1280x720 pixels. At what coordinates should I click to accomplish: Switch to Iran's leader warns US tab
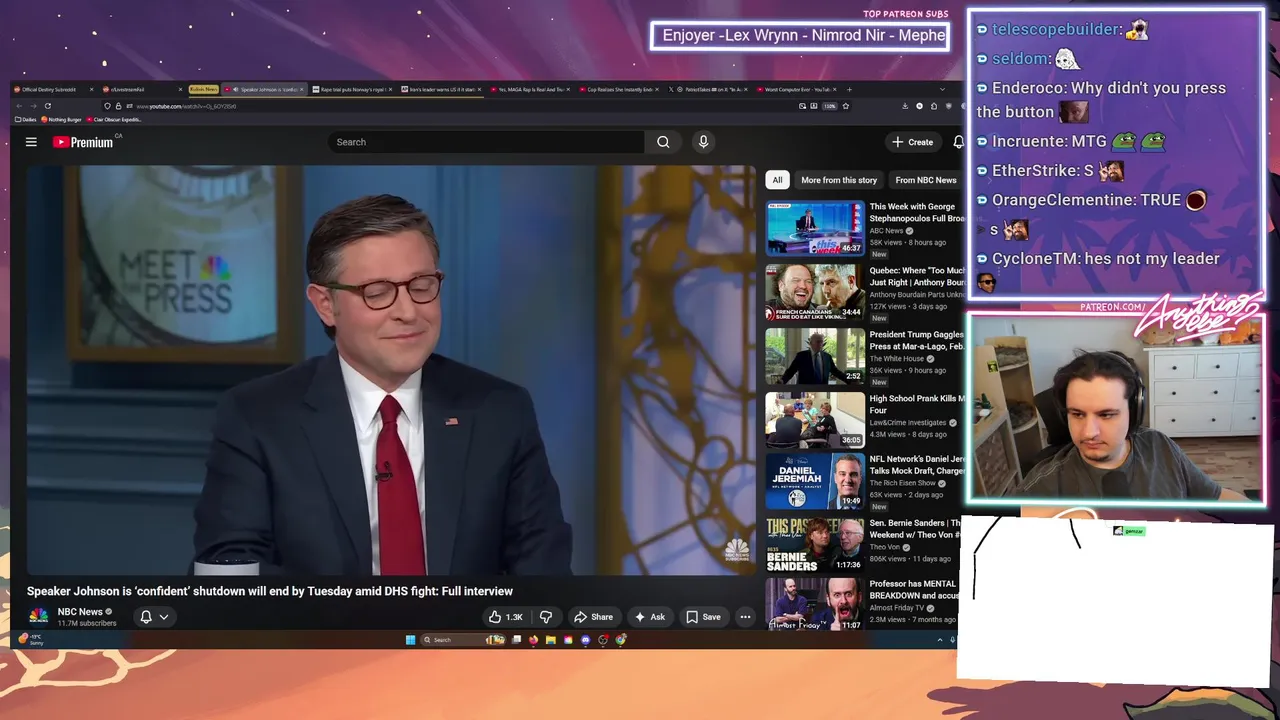point(440,89)
